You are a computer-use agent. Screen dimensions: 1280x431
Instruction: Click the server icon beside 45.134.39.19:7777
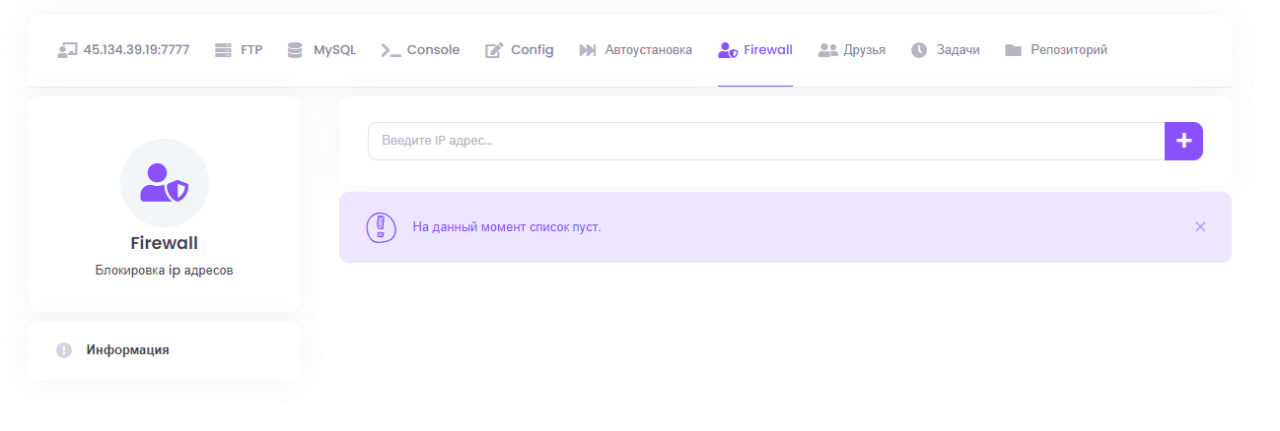coord(67,50)
